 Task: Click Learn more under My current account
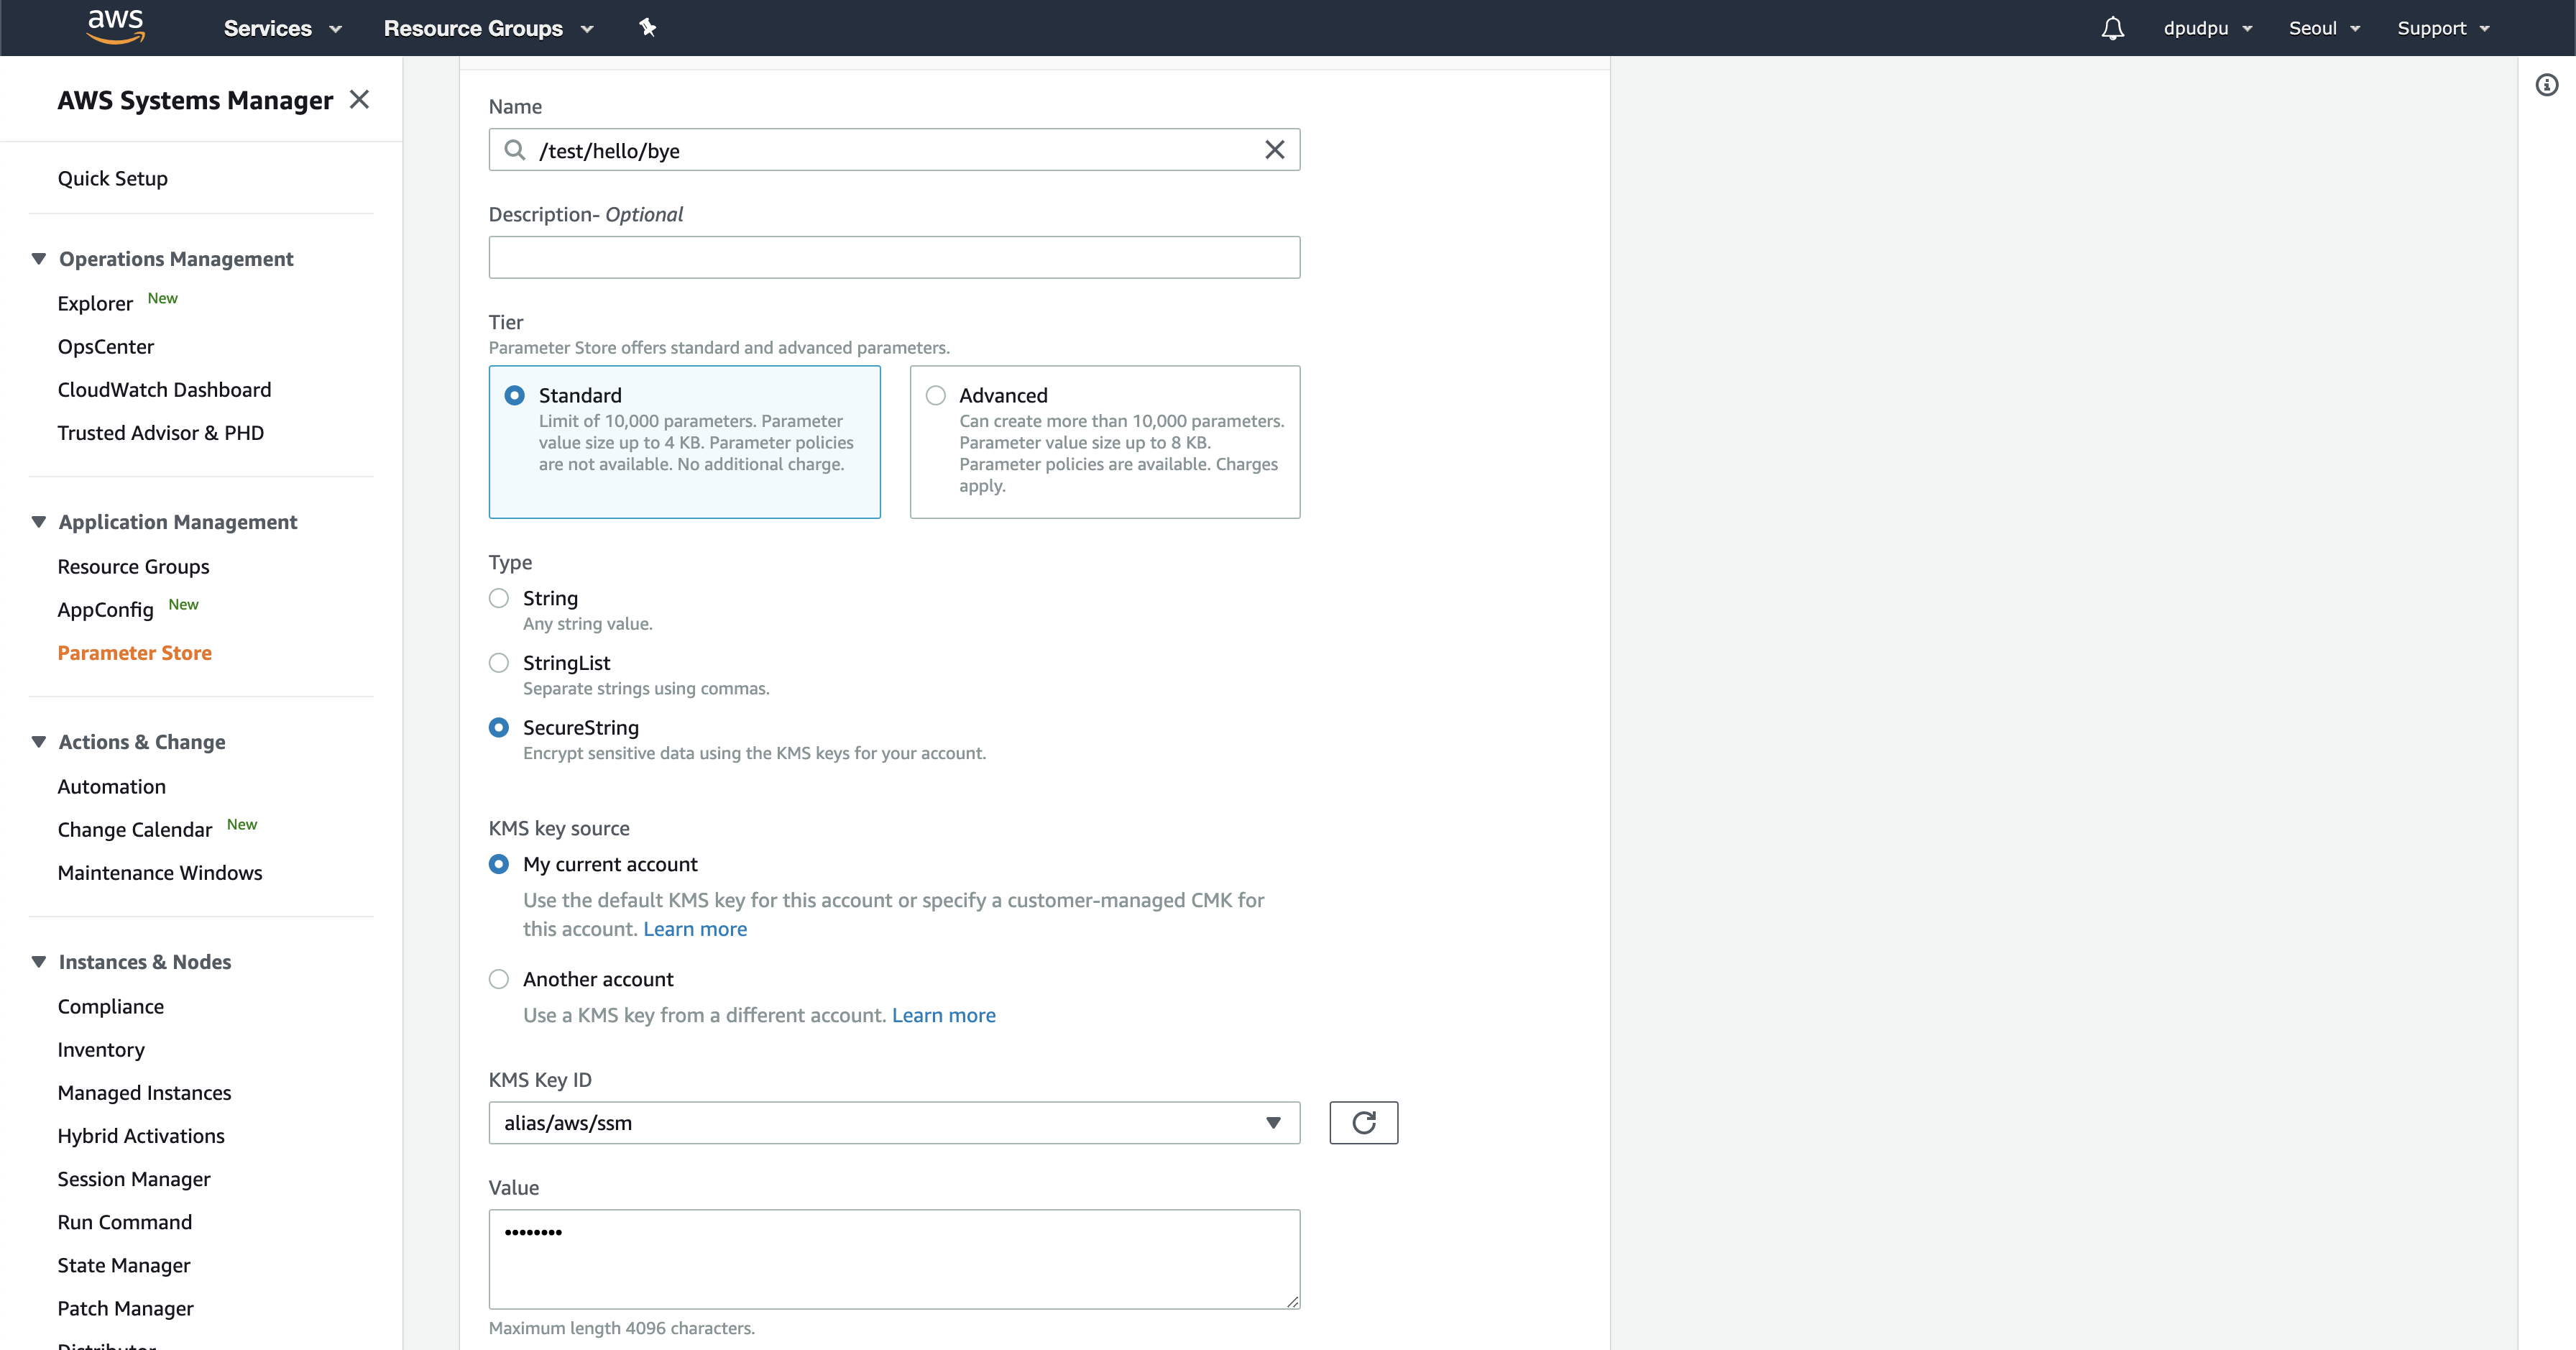(x=695, y=929)
